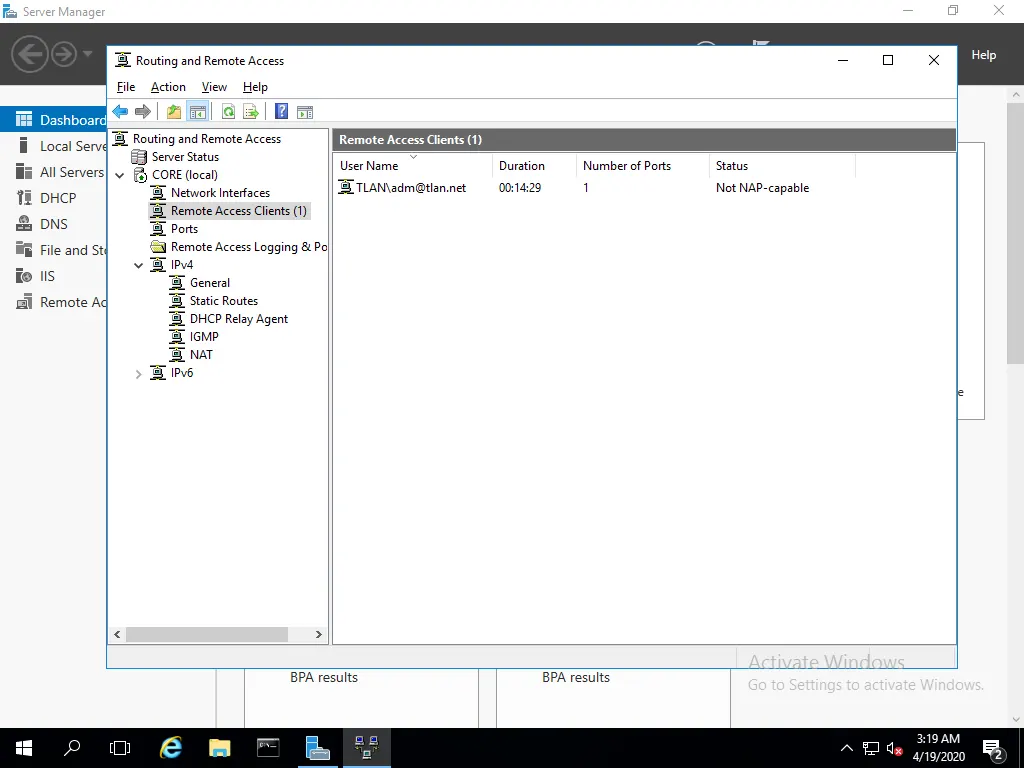Click the Forward arrow in Routing and Remote Access toolbar
This screenshot has height=768, width=1024.
[x=142, y=112]
